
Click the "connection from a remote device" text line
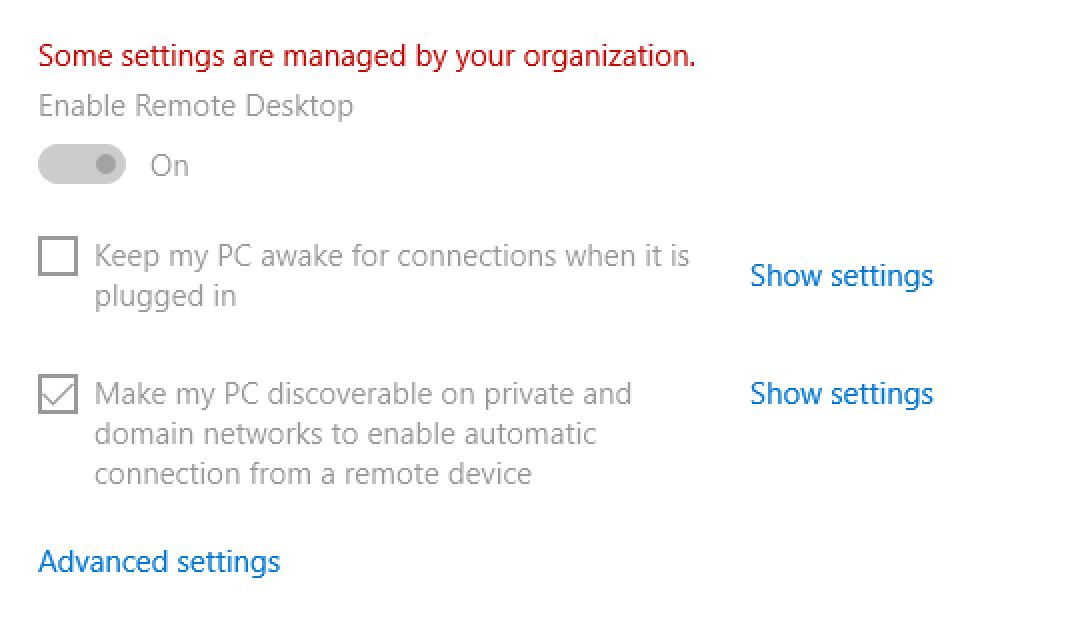[x=312, y=473]
